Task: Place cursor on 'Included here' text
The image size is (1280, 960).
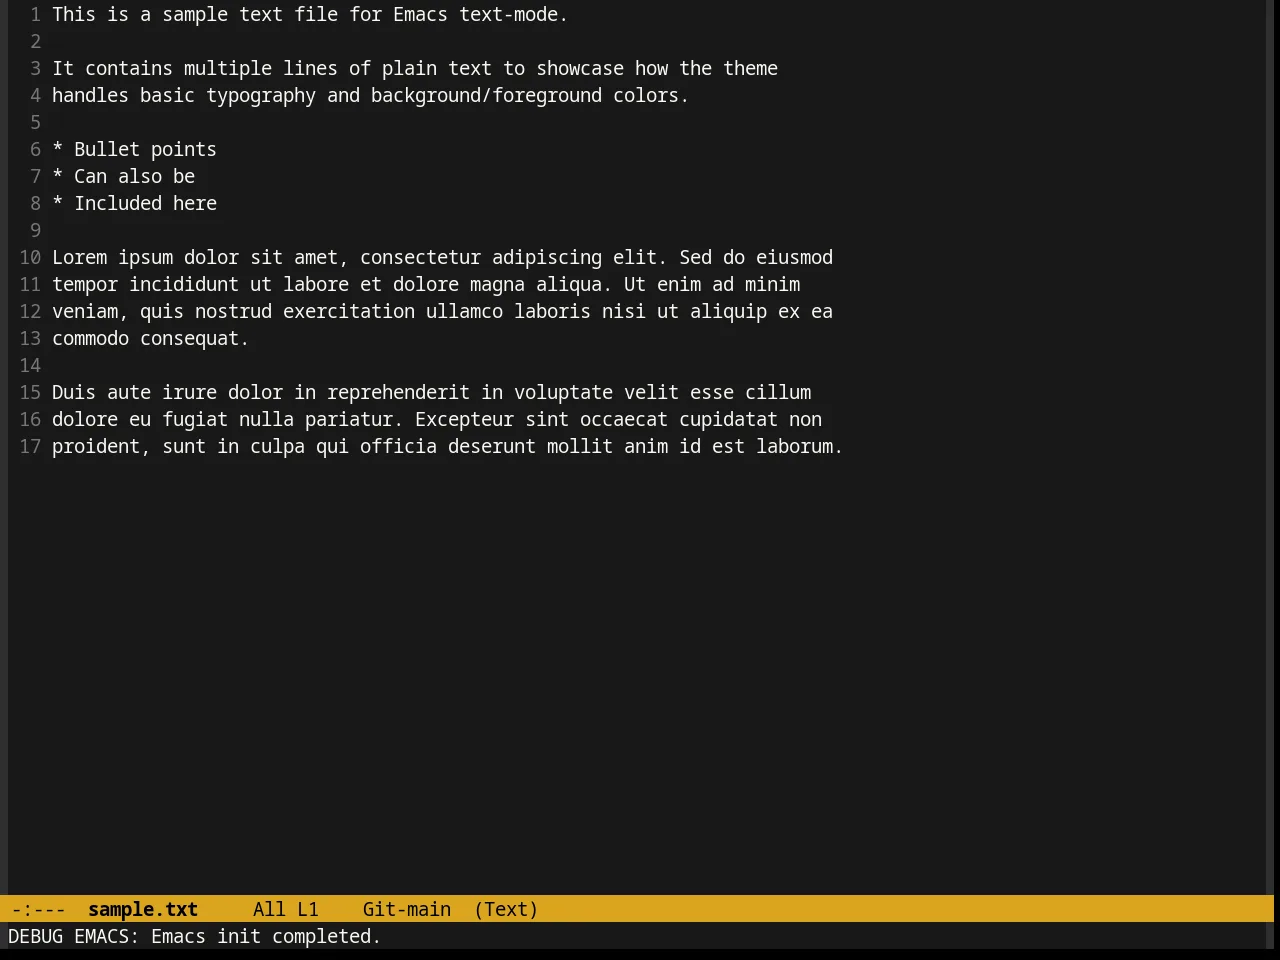Action: click(145, 203)
